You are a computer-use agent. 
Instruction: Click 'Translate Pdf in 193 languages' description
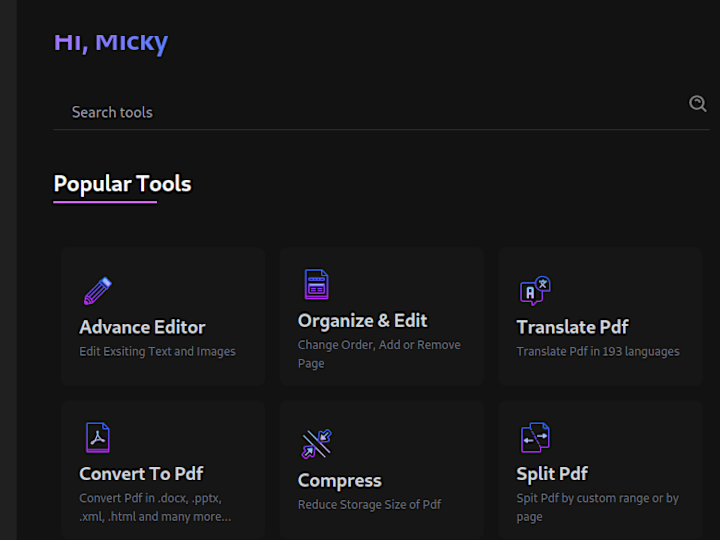(x=598, y=351)
